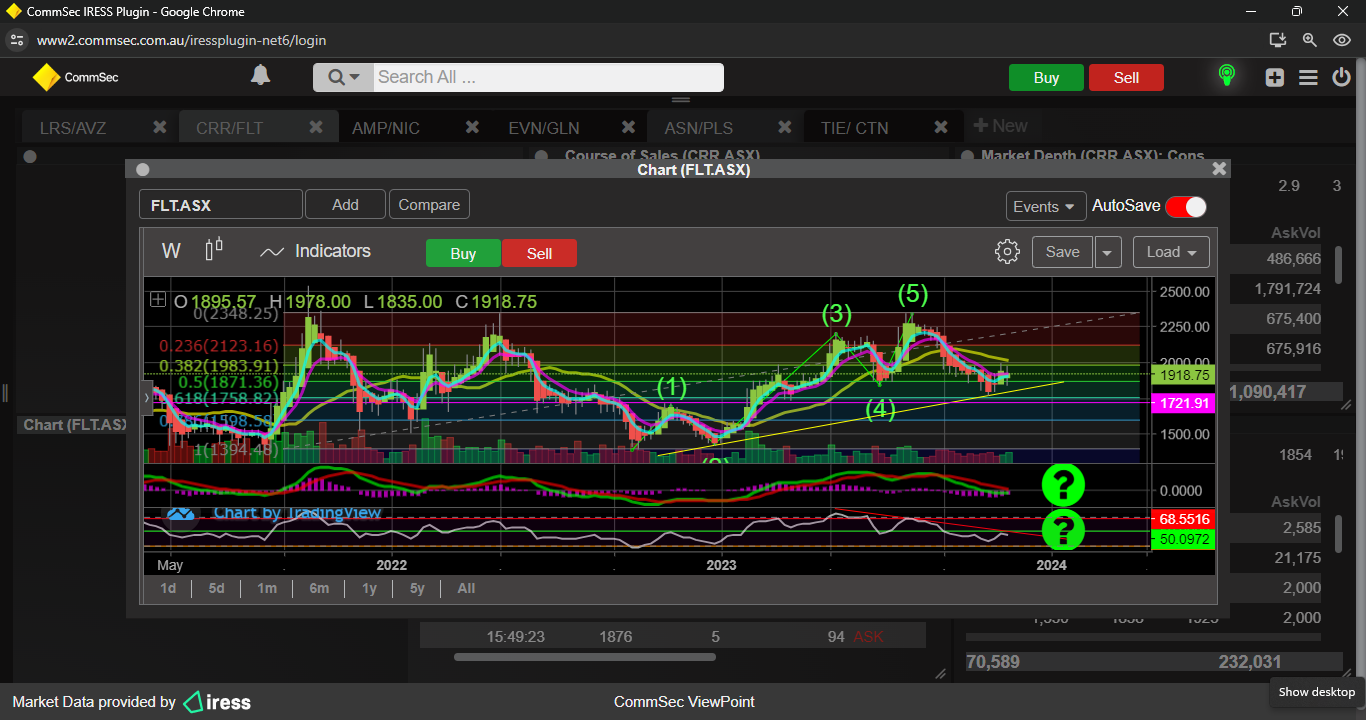
Task: Select the 1d time range
Action: coord(168,588)
